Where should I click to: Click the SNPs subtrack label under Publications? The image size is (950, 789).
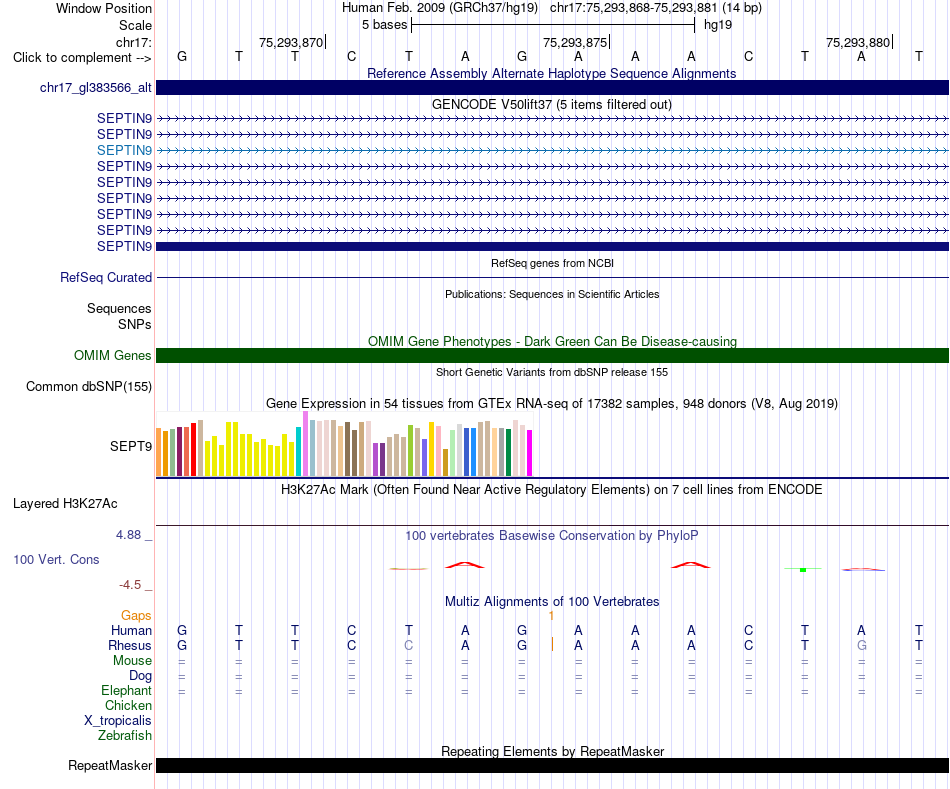pyautogui.click(x=135, y=324)
